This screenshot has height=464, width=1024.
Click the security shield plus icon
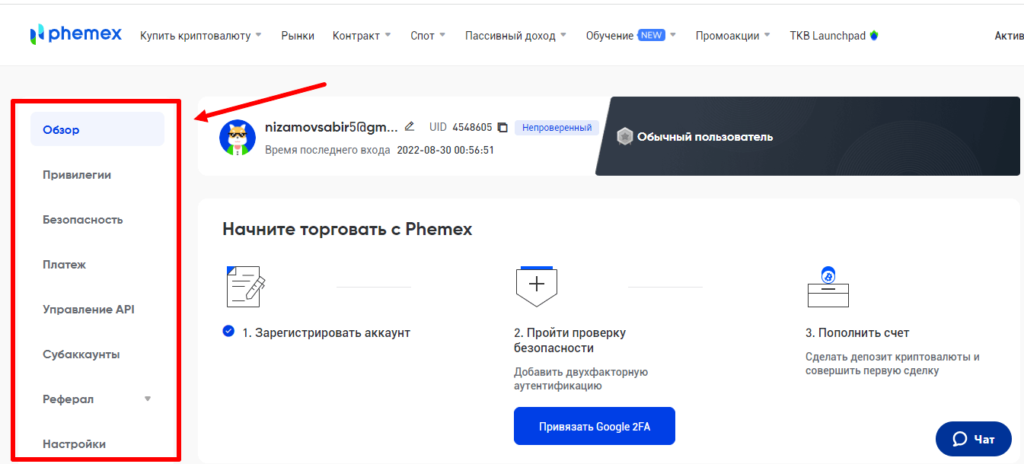coord(536,285)
